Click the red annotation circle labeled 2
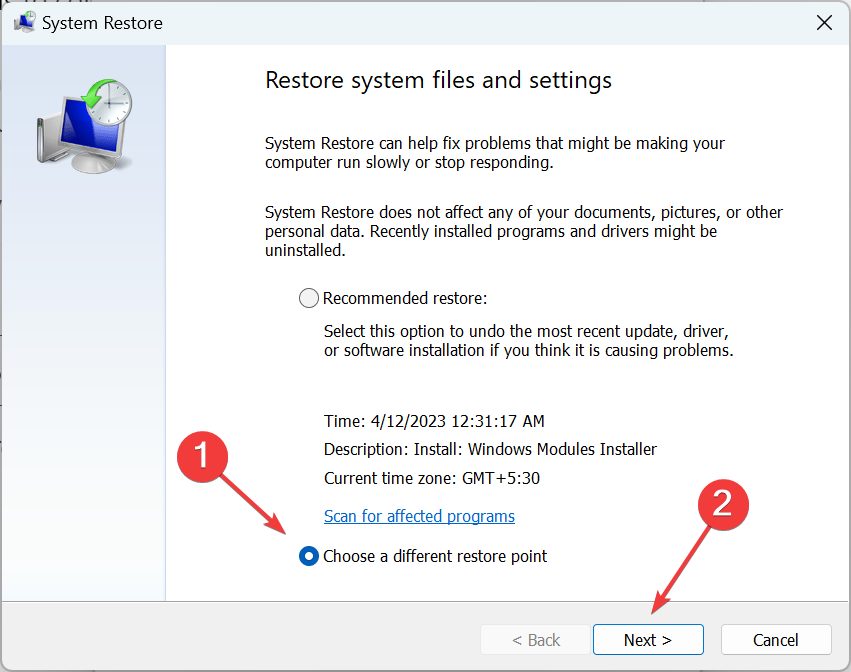Image resolution: width=851 pixels, height=672 pixels. [x=722, y=505]
